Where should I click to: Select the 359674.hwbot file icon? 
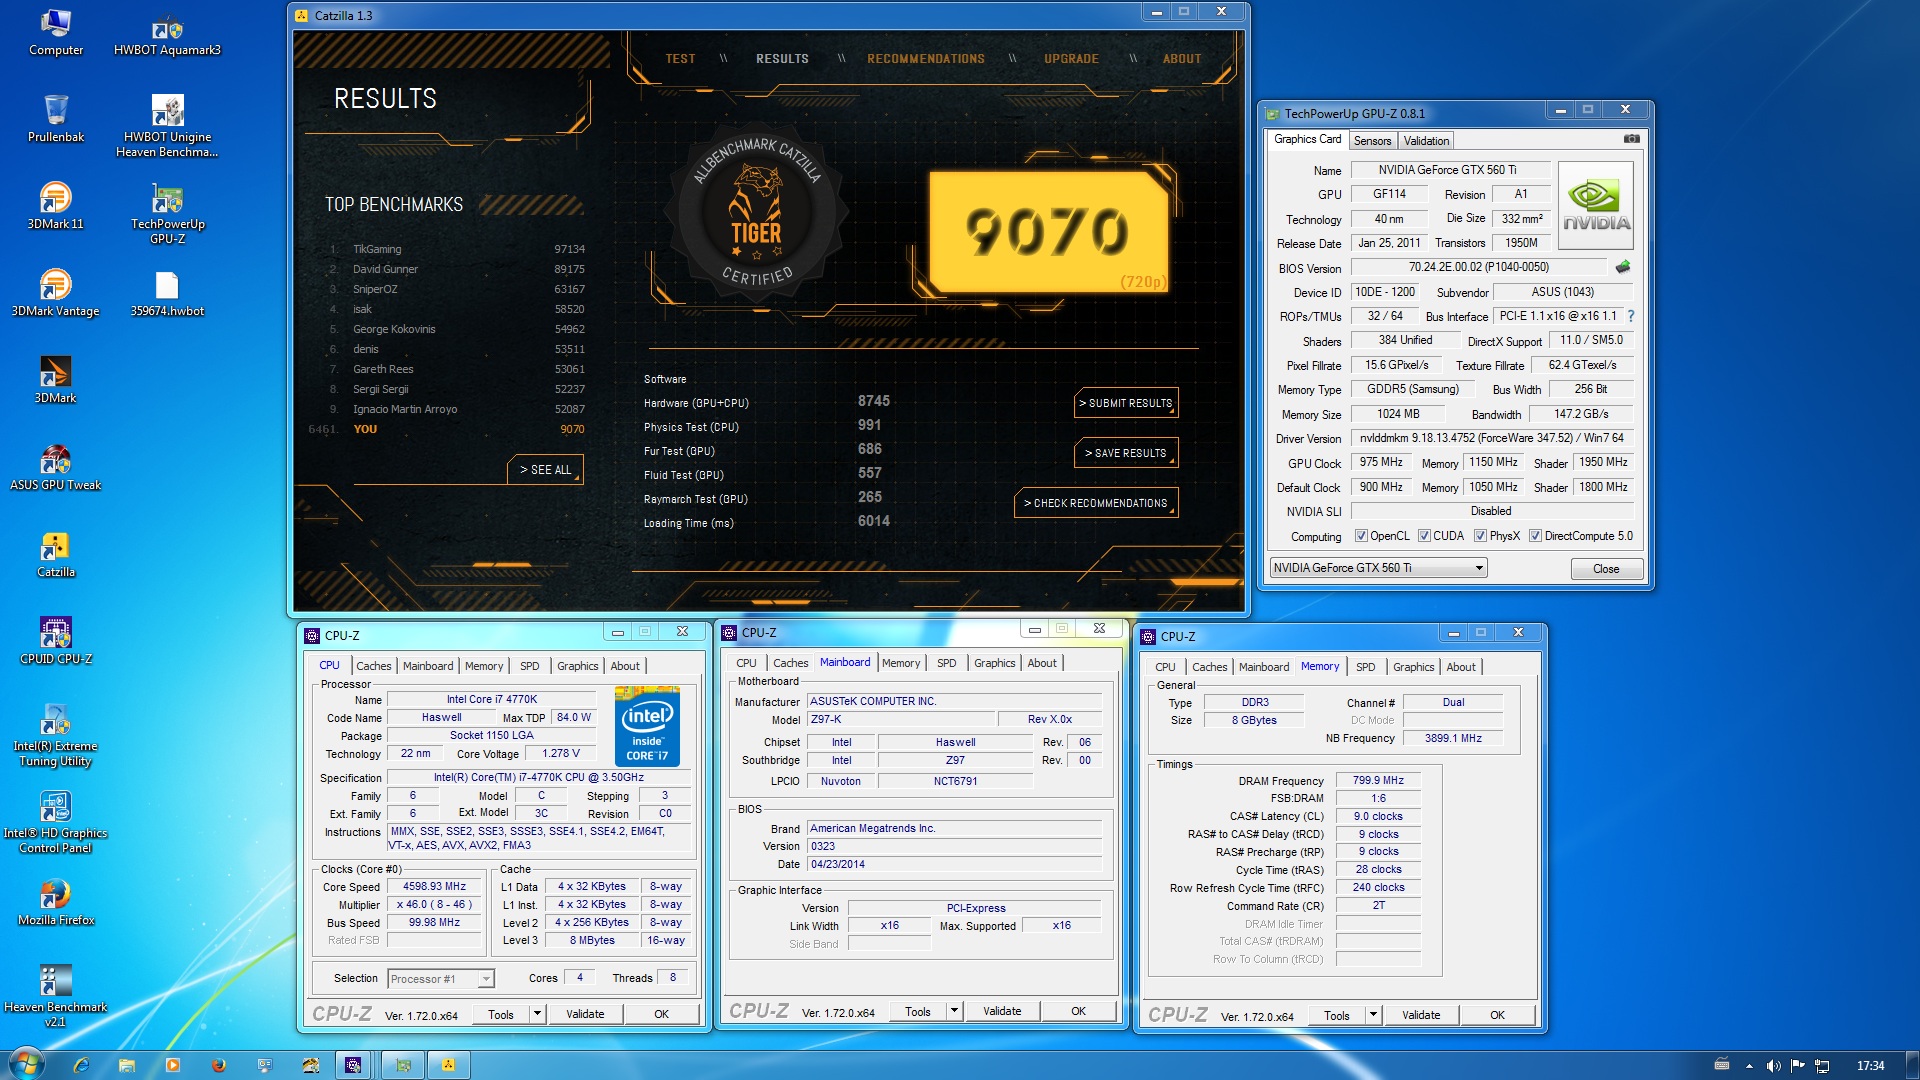(x=167, y=294)
